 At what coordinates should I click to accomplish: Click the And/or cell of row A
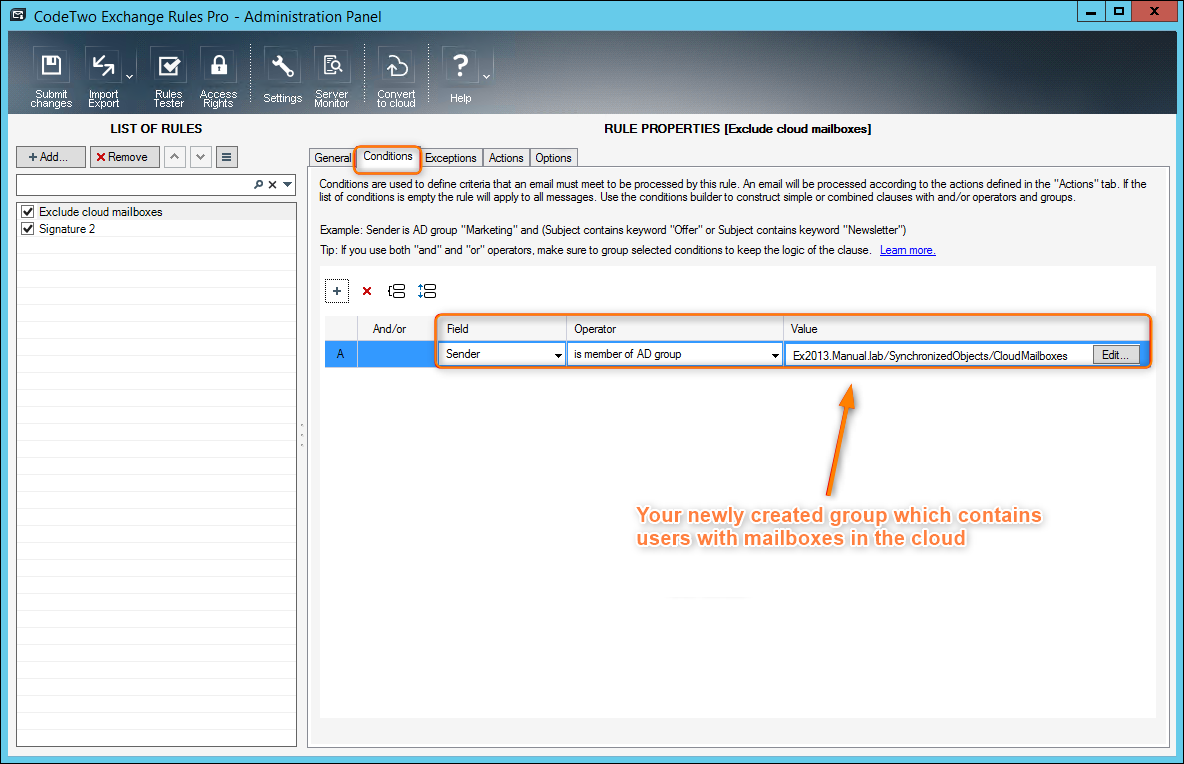(396, 354)
